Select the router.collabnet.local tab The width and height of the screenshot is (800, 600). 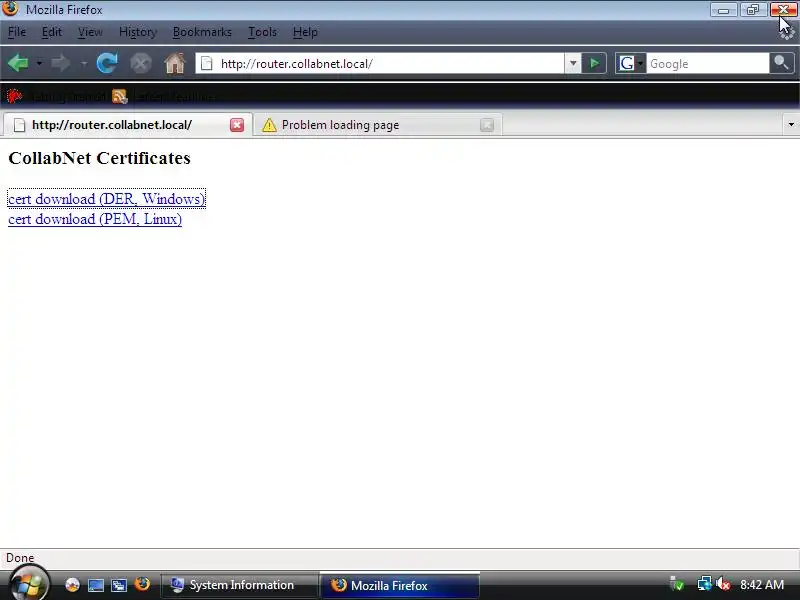tap(128, 125)
